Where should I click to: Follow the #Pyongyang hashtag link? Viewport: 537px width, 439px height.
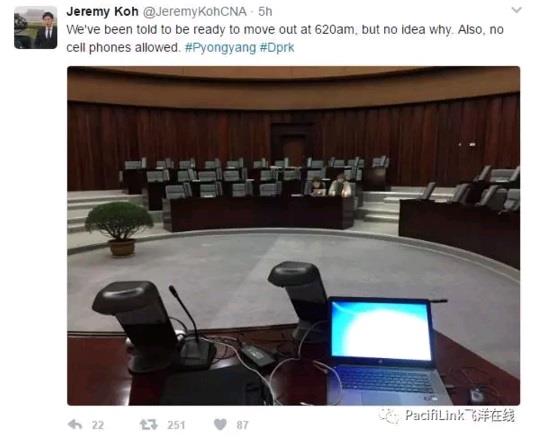pyautogui.click(x=220, y=48)
